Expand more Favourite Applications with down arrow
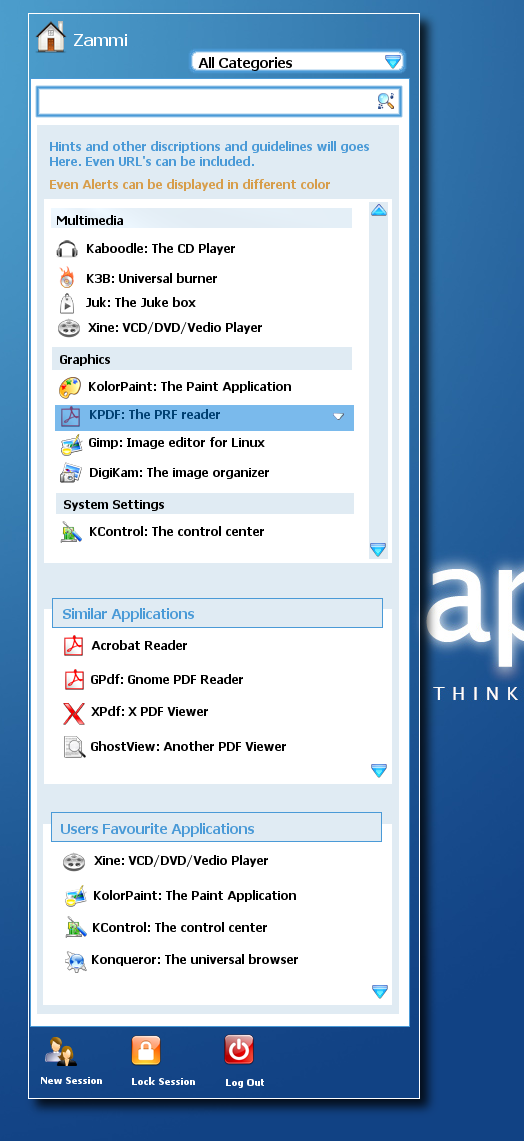524x1141 pixels. [379, 991]
